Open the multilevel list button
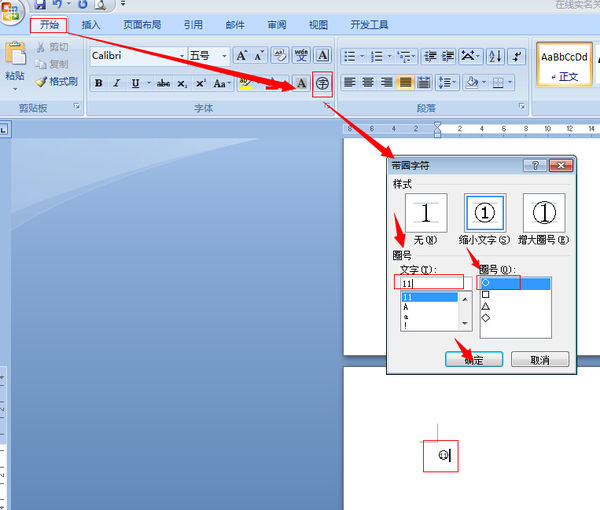The width and height of the screenshot is (600, 510). [406, 57]
